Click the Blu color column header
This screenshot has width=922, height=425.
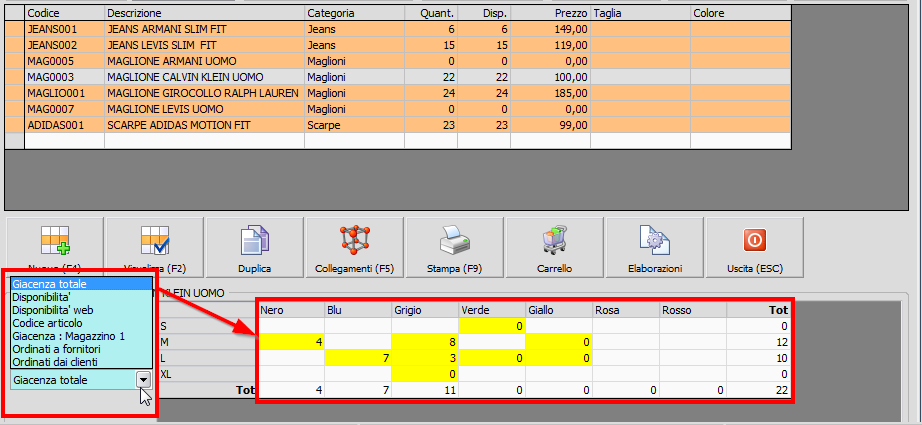tap(358, 309)
